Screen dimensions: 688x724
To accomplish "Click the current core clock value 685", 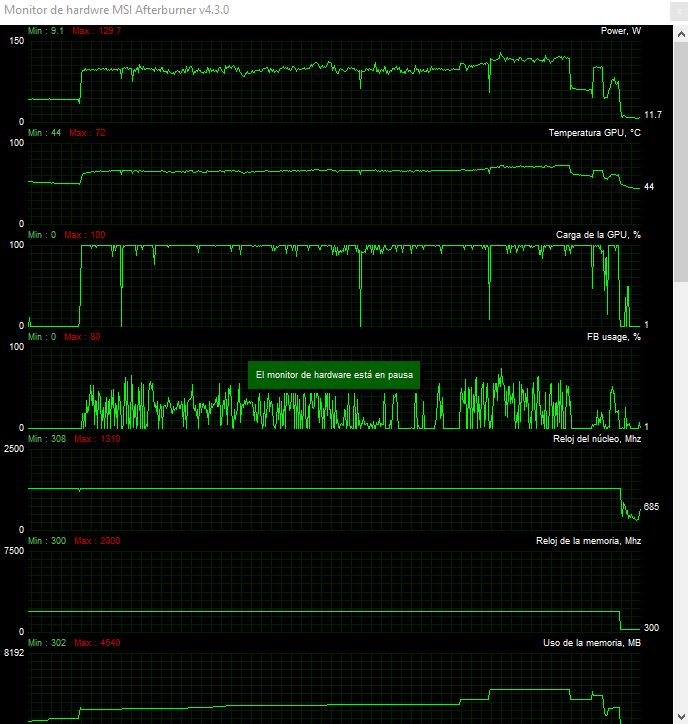I will 651,507.
